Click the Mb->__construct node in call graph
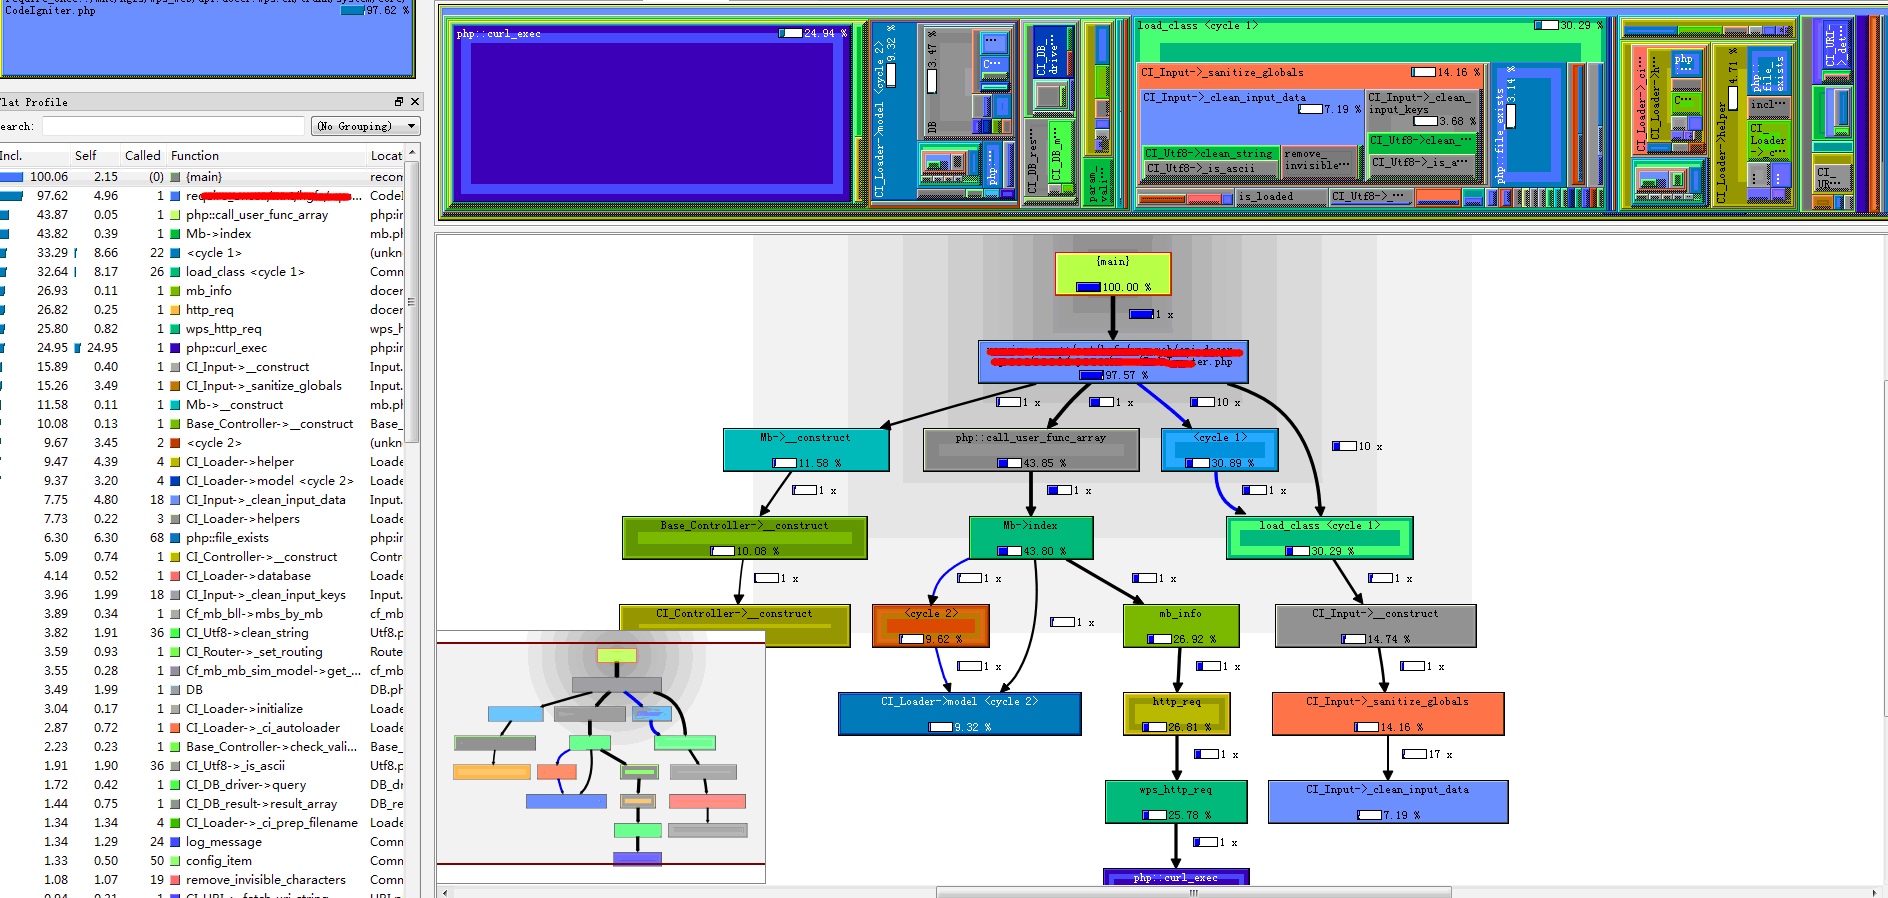The image size is (1888, 898). (x=806, y=450)
